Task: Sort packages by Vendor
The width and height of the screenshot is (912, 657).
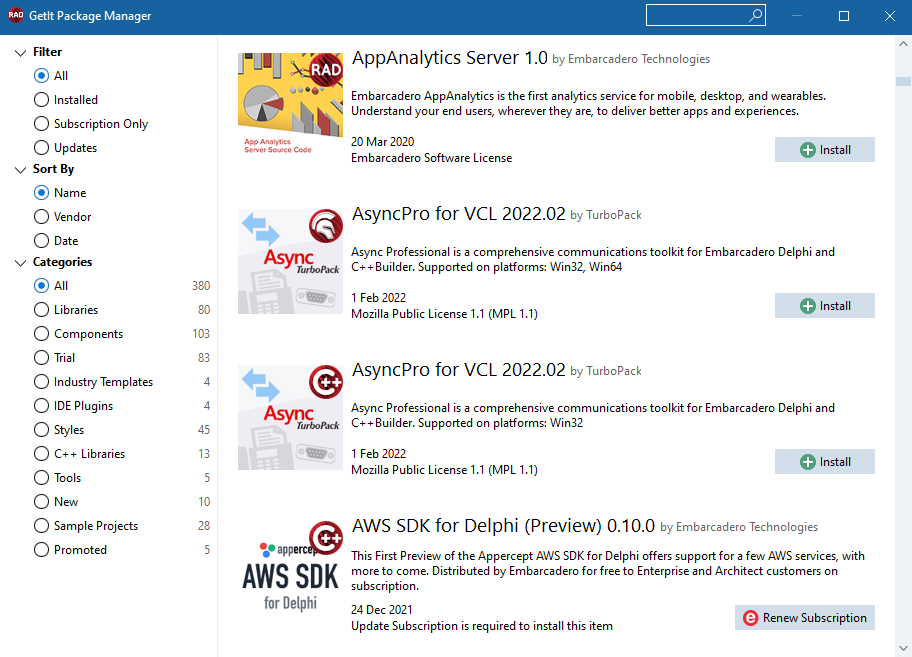Action: pyautogui.click(x=41, y=216)
